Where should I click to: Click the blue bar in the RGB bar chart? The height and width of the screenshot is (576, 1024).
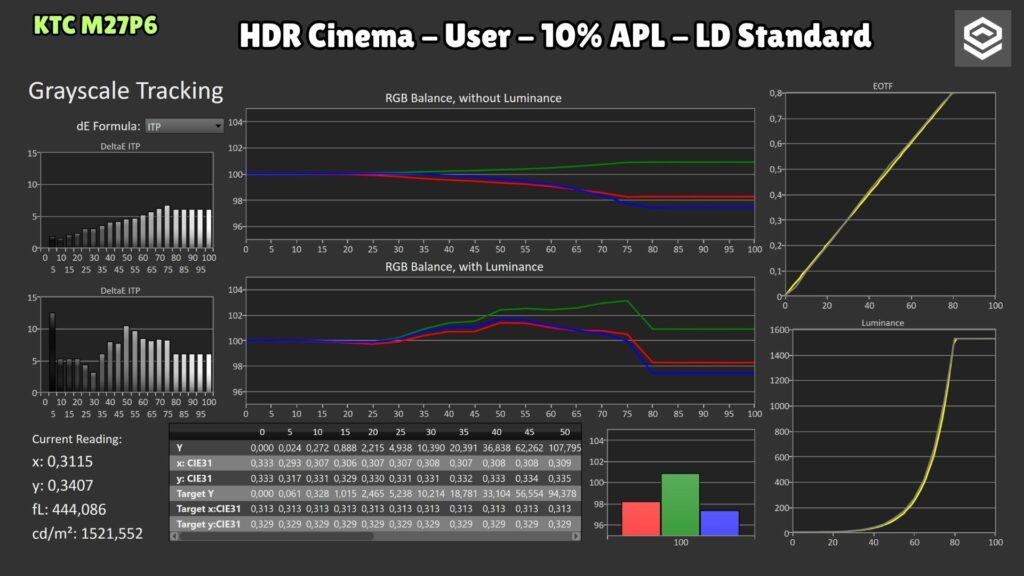[720, 523]
